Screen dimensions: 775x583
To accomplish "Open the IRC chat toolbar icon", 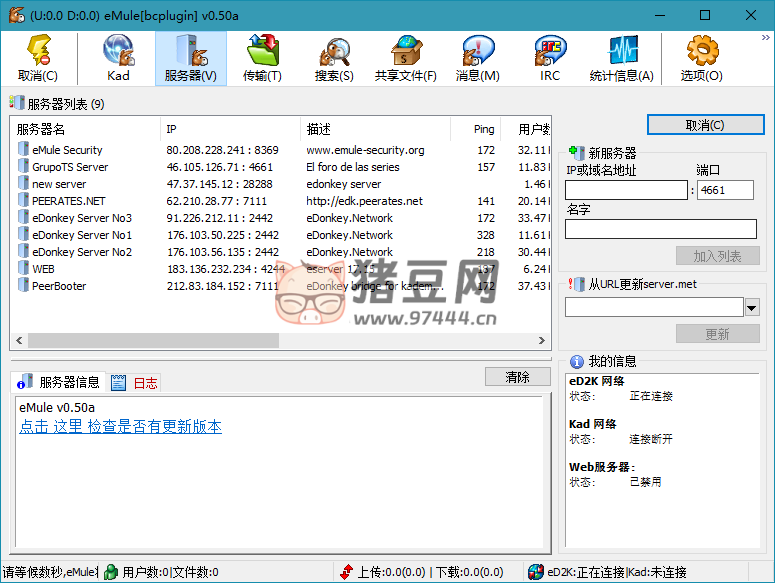I will point(550,58).
